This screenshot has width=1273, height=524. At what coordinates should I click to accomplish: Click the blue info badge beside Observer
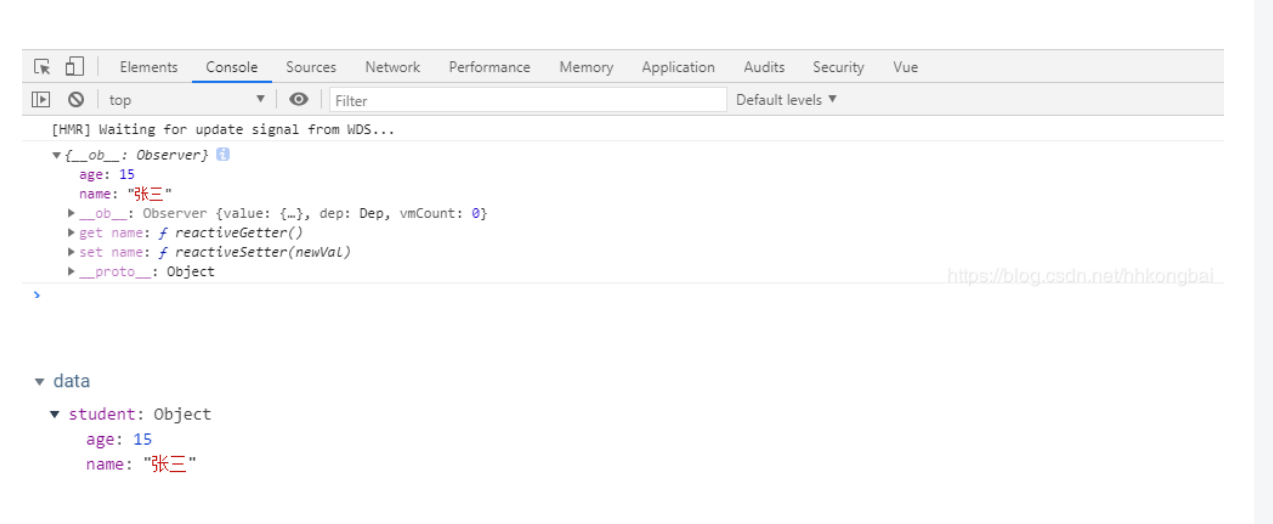click(x=223, y=155)
